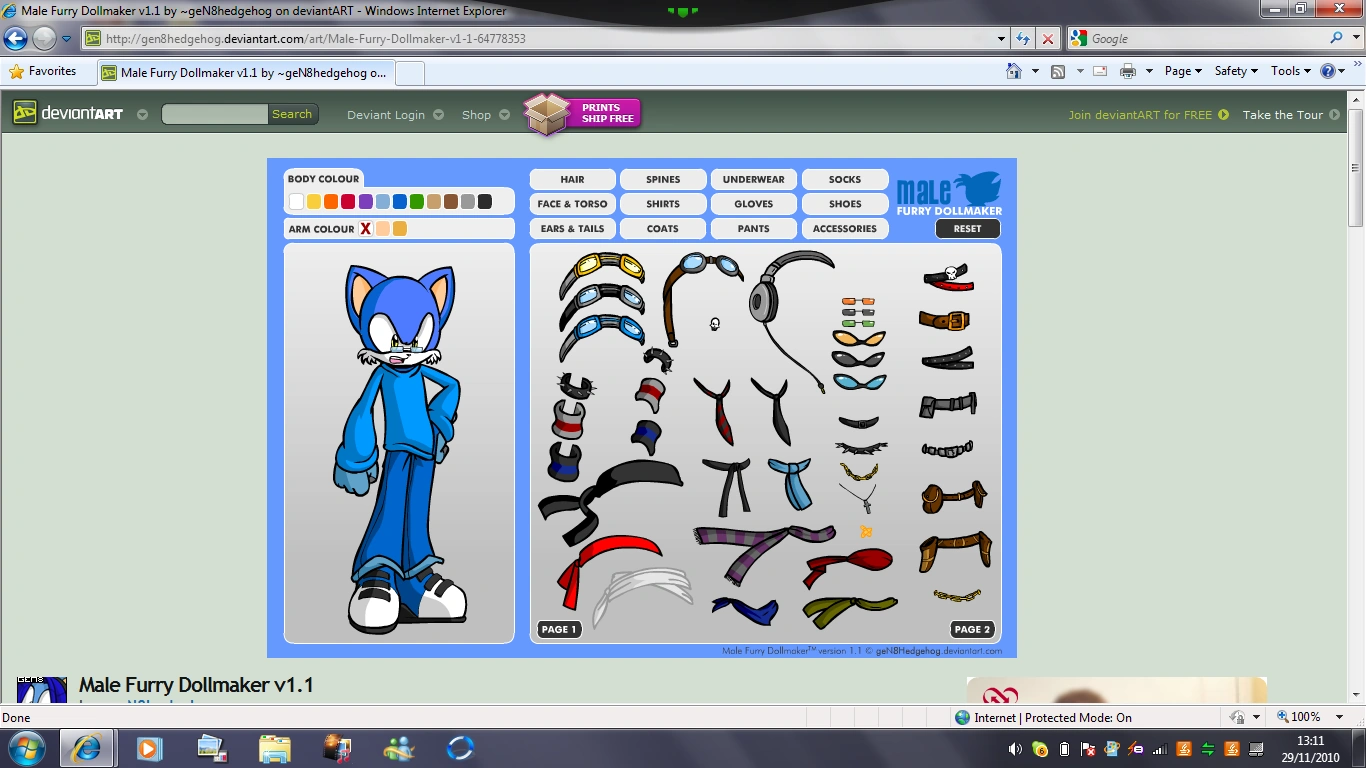Screen dimensions: 1366x768
Task: Switch to EARS & TAILS category
Action: coord(572,229)
